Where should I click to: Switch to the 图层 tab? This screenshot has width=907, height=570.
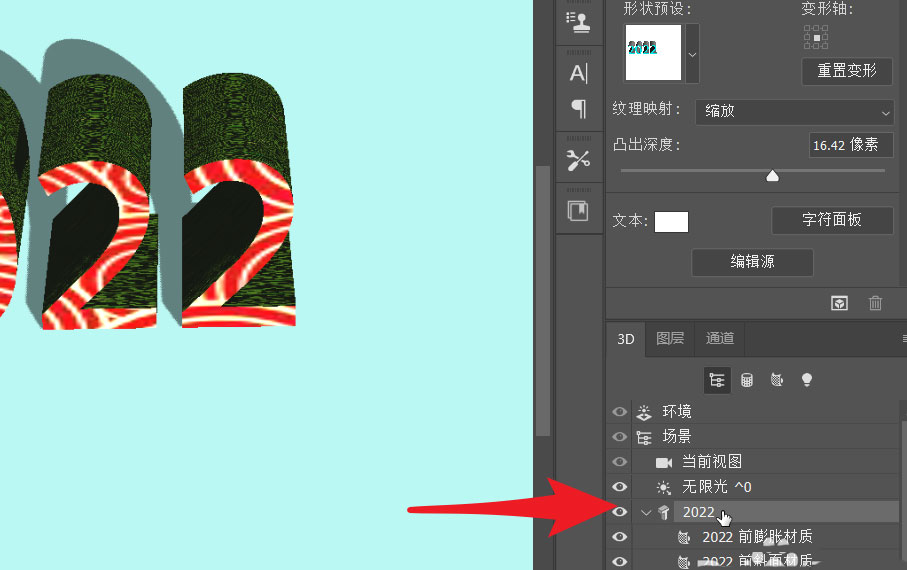pyautogui.click(x=670, y=339)
